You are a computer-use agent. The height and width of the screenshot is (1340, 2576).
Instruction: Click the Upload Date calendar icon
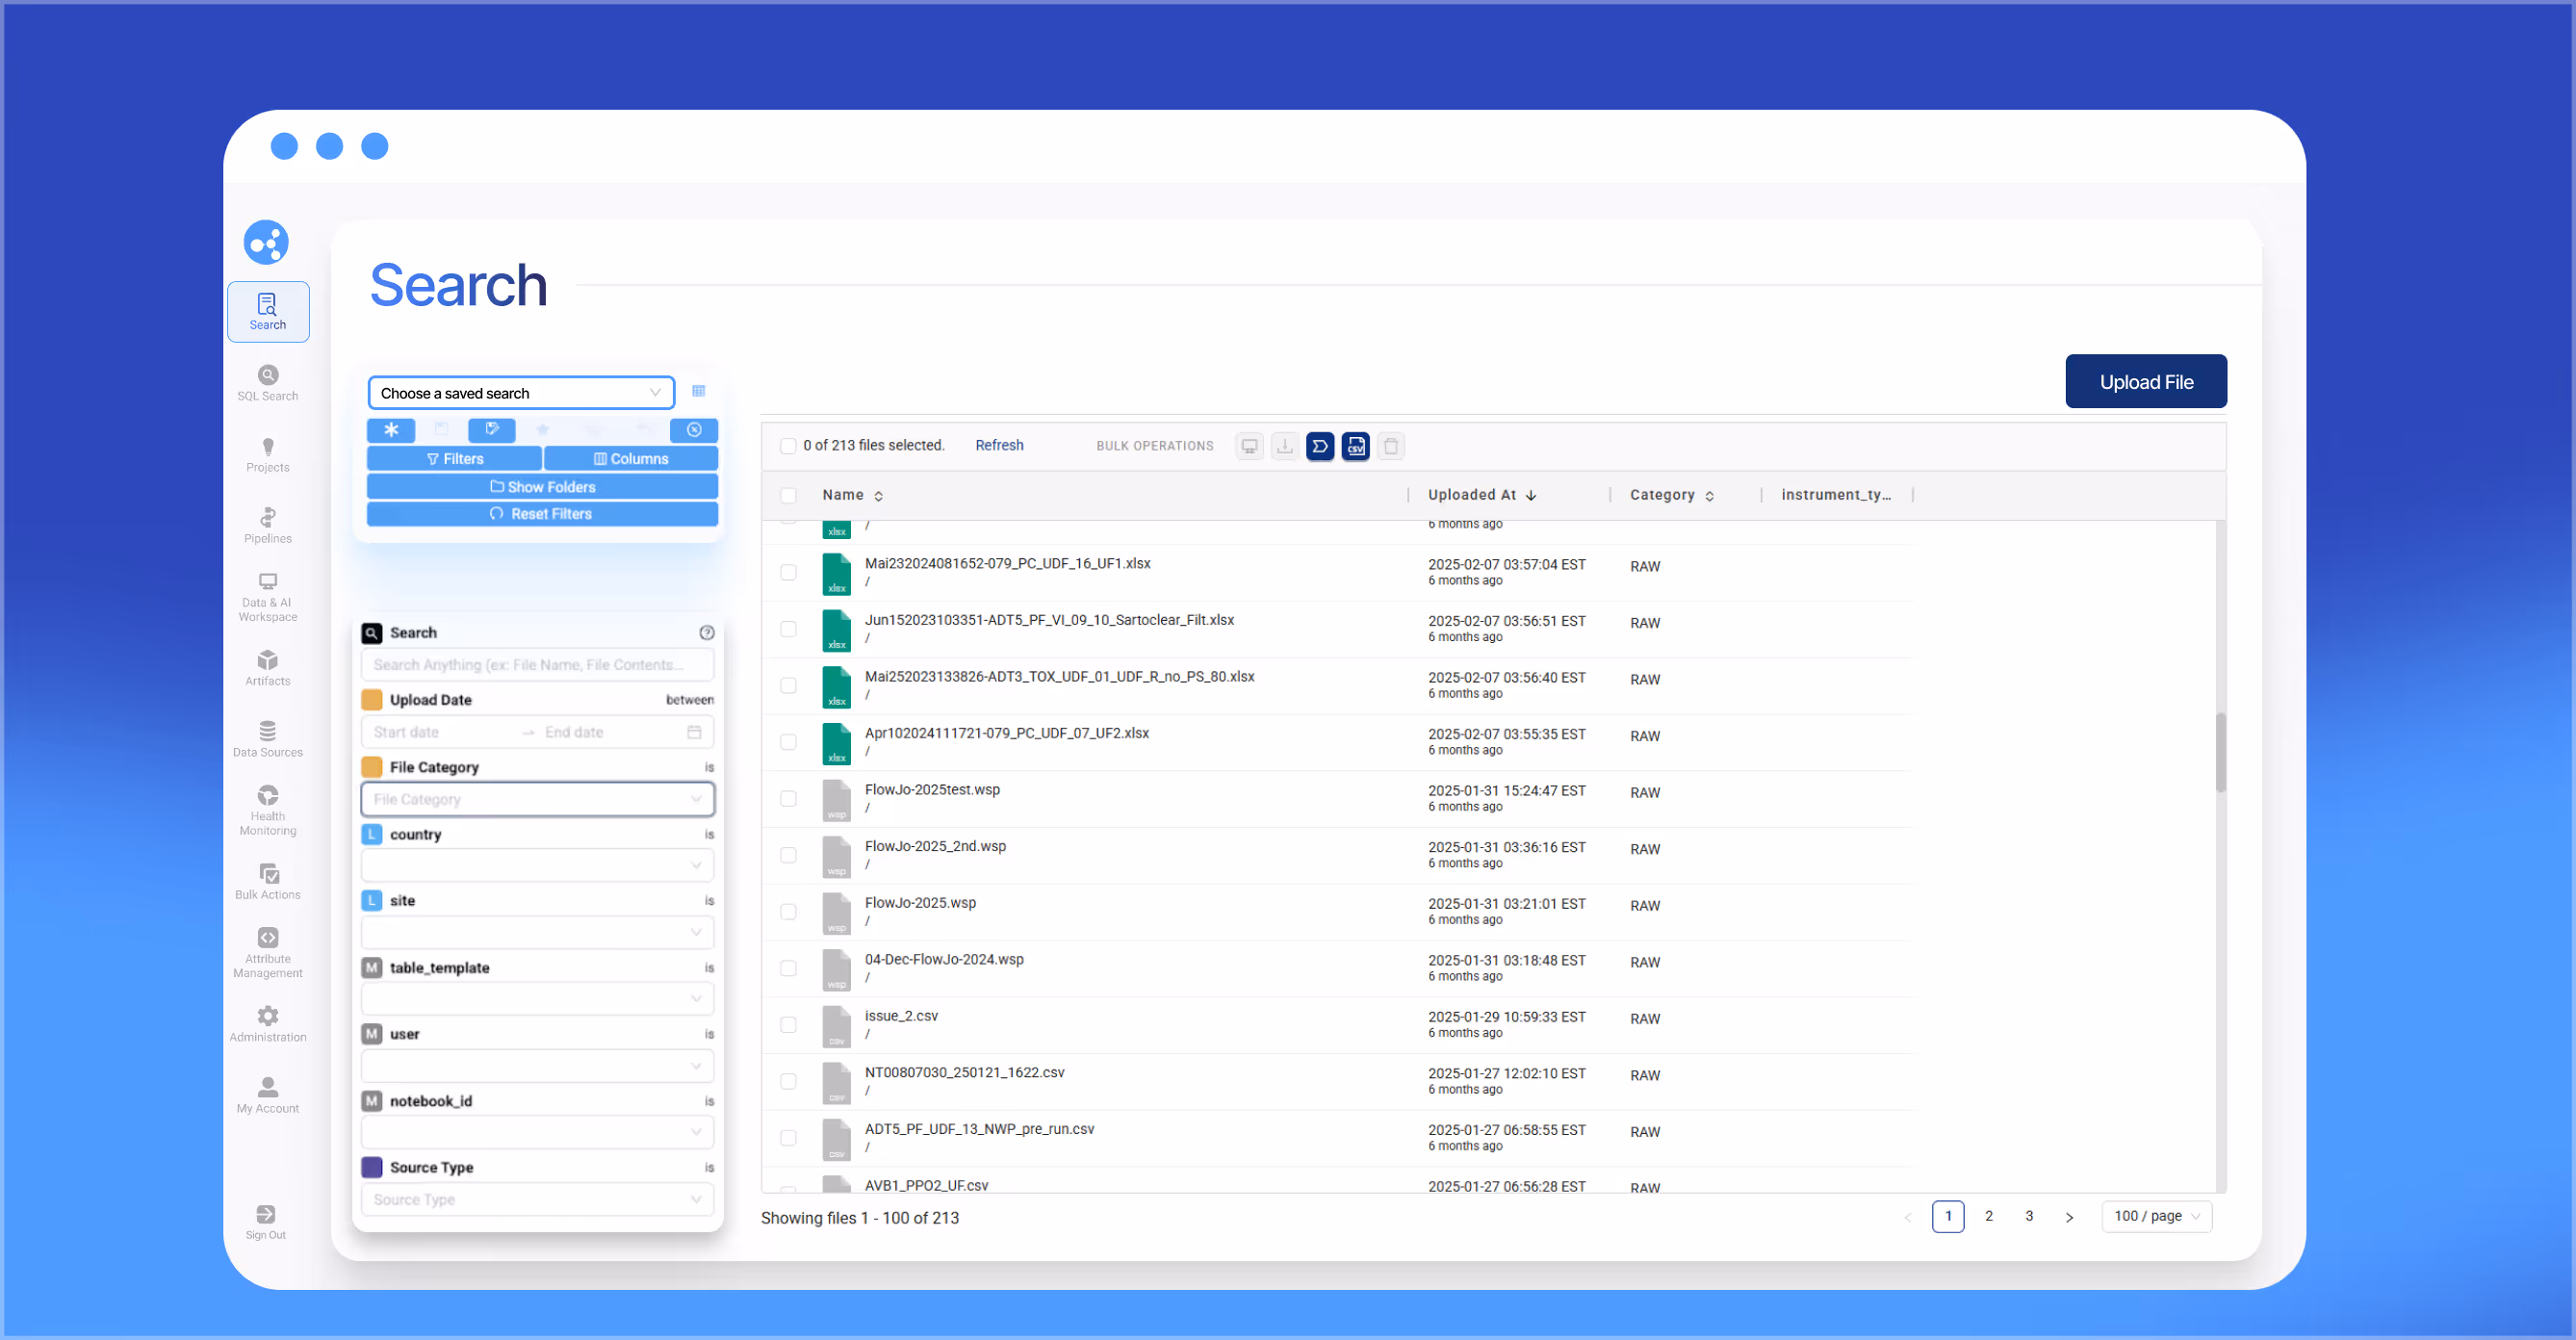pyautogui.click(x=694, y=732)
